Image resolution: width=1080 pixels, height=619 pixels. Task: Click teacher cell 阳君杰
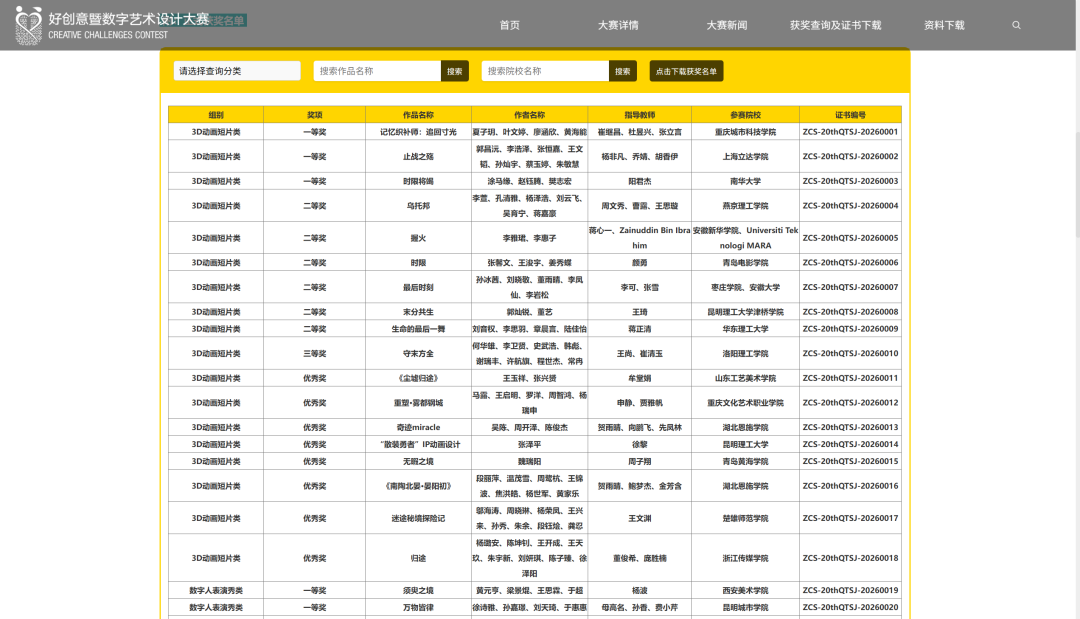pos(640,181)
